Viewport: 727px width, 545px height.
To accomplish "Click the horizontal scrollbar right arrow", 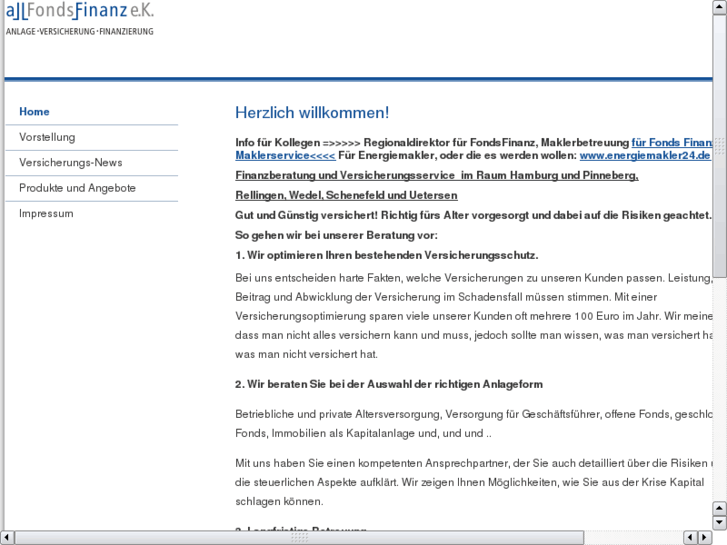I will 705,538.
